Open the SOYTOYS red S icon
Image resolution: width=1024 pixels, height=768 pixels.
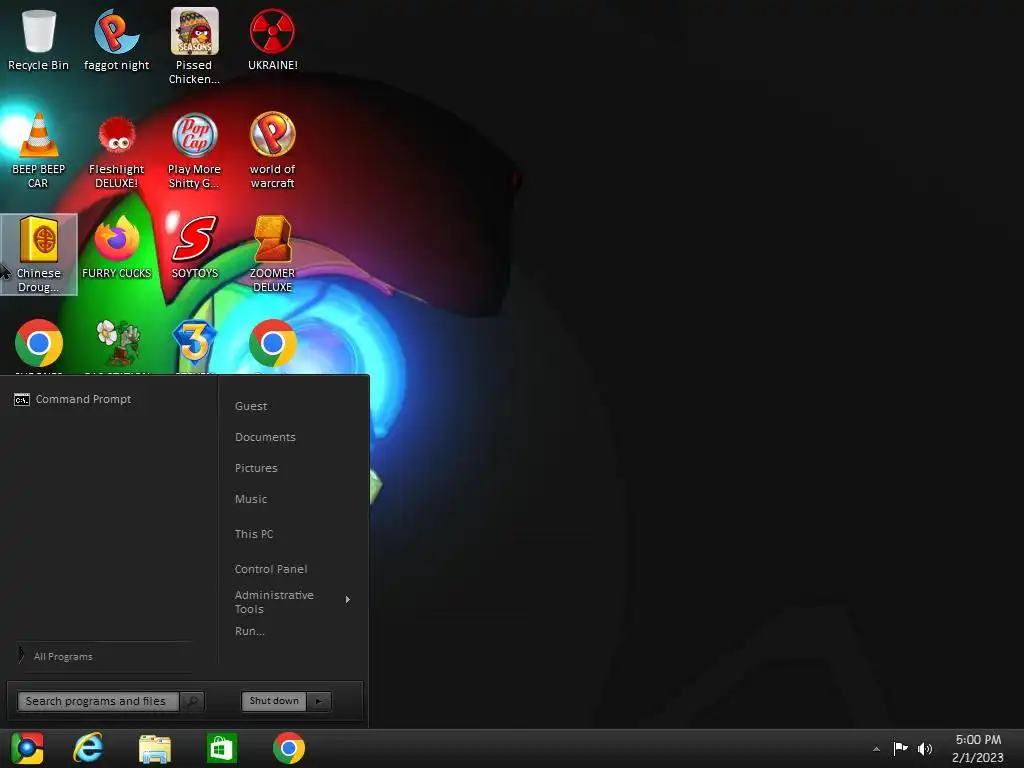[x=194, y=248]
